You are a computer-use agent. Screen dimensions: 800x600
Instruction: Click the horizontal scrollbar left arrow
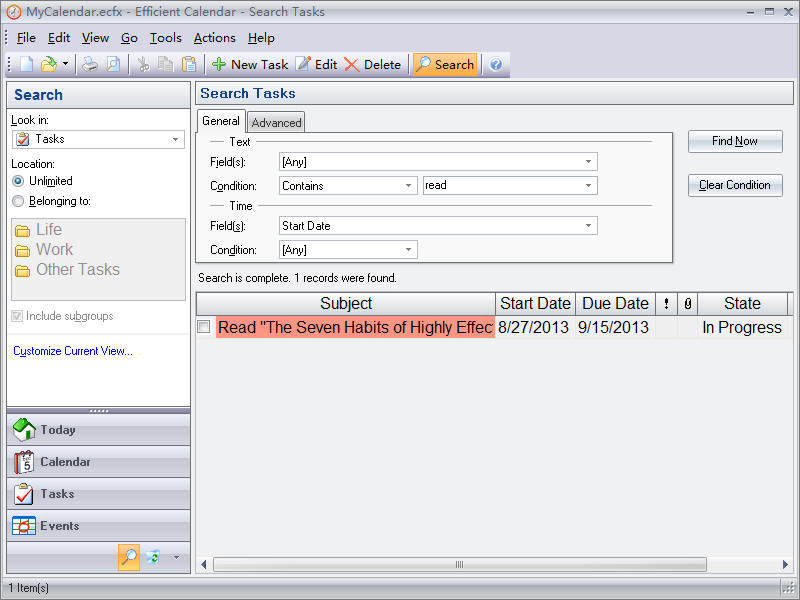204,564
